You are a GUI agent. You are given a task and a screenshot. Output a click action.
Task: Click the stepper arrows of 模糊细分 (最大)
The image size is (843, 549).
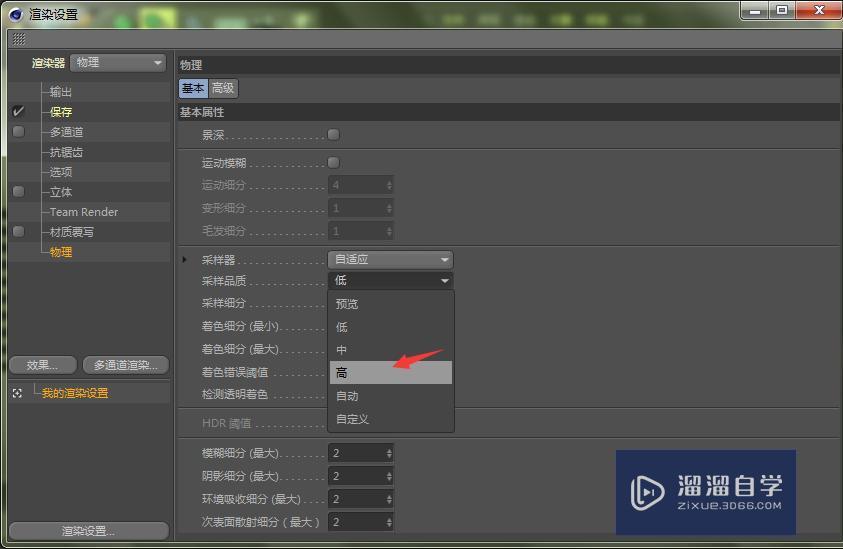pos(389,453)
